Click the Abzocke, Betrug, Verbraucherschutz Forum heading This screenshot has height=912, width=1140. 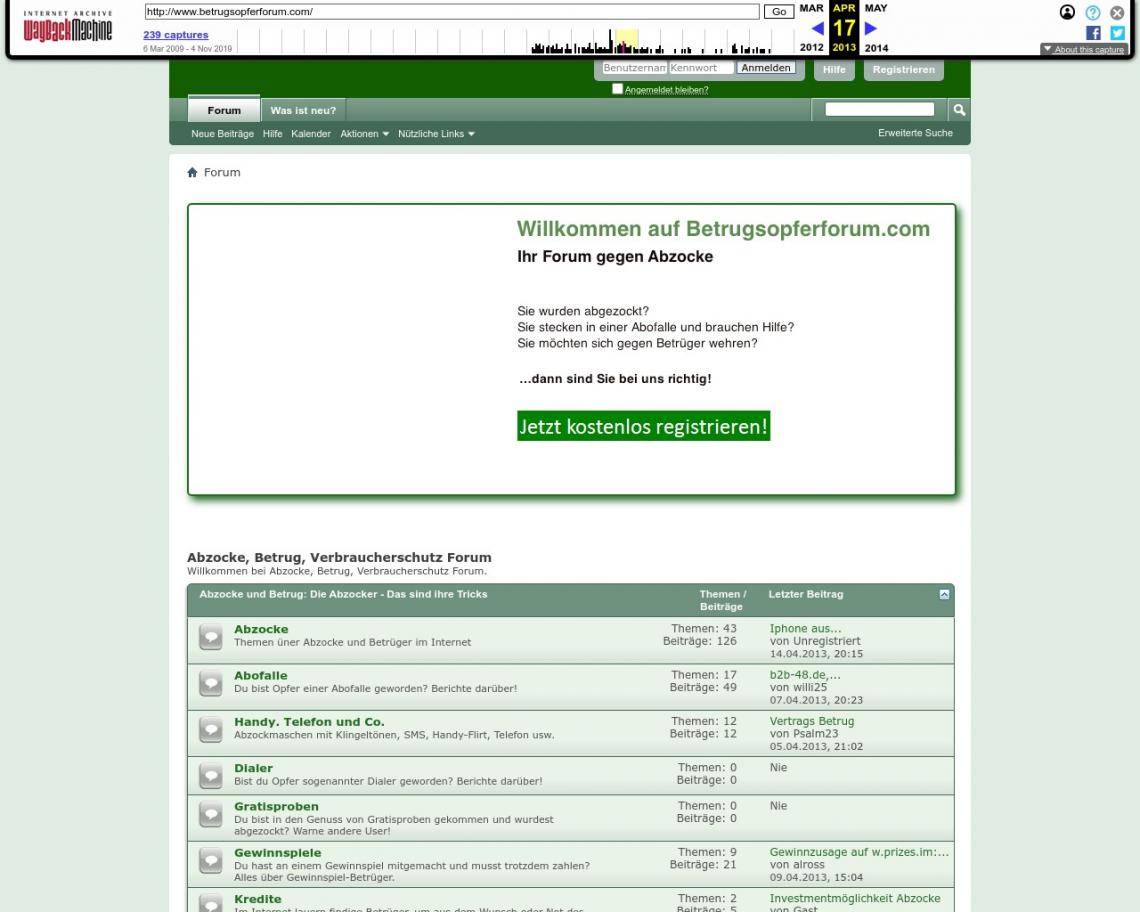click(x=339, y=558)
